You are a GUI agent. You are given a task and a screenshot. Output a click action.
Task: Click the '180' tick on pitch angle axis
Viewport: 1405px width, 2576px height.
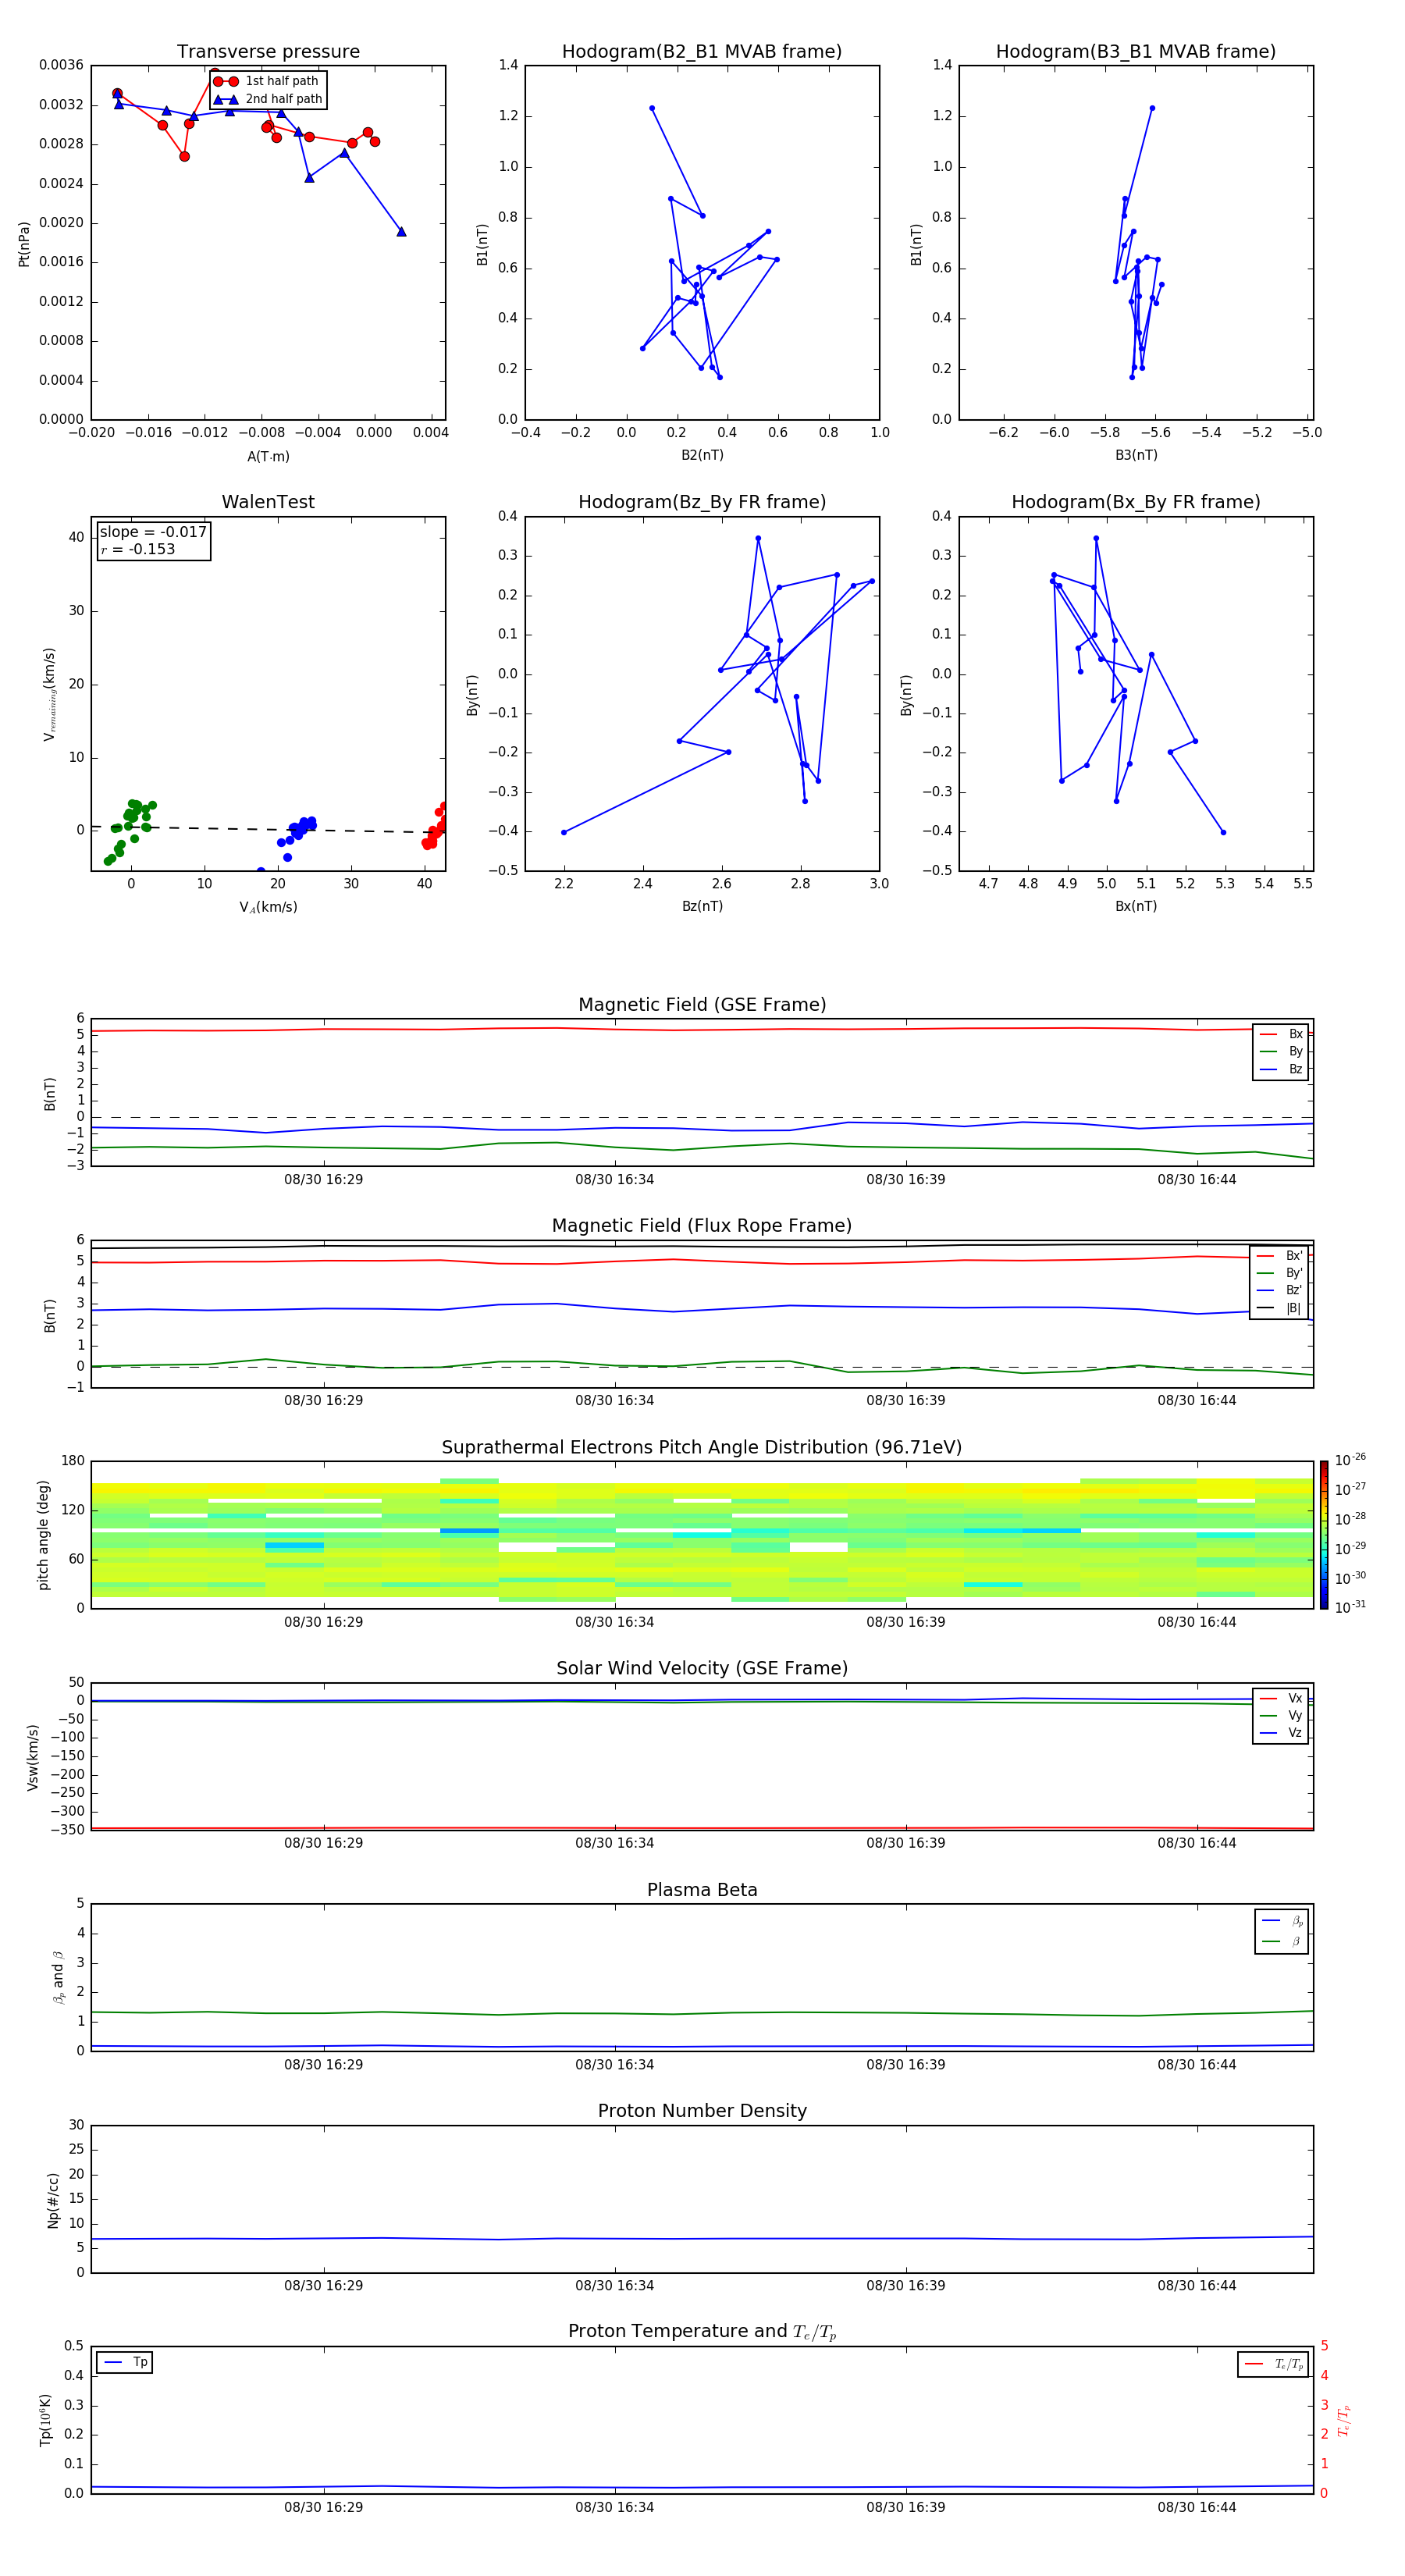[x=73, y=1460]
